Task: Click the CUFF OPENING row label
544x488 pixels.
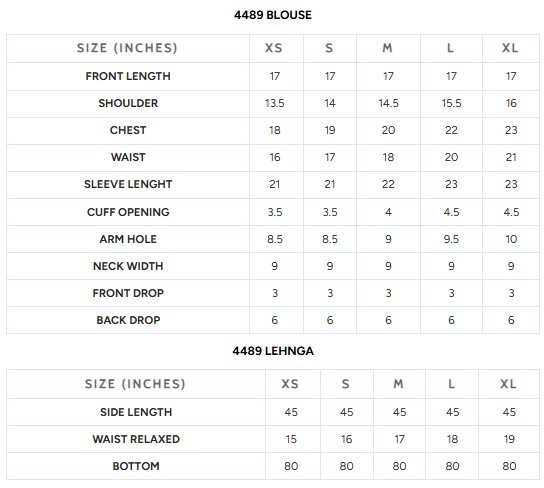Action: click(128, 212)
